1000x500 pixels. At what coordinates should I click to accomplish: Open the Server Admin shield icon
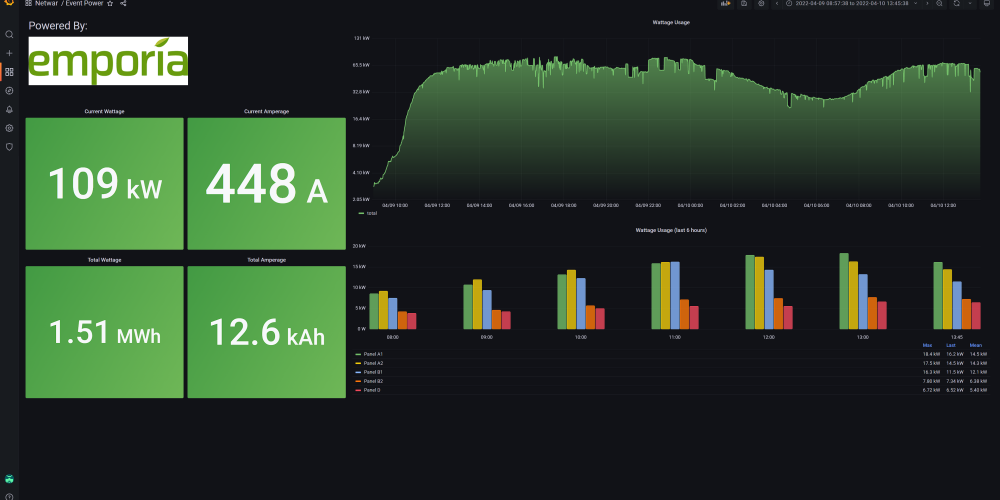(9, 147)
